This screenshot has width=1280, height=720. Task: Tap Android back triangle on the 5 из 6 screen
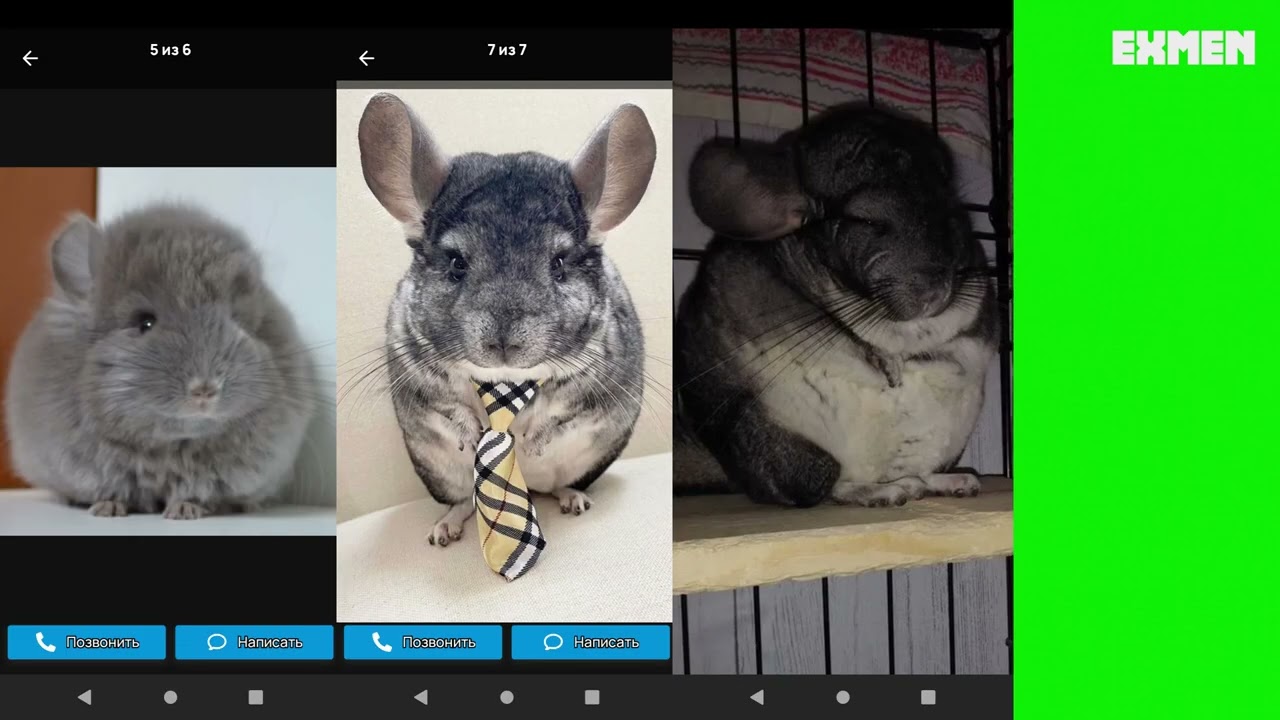click(x=84, y=697)
